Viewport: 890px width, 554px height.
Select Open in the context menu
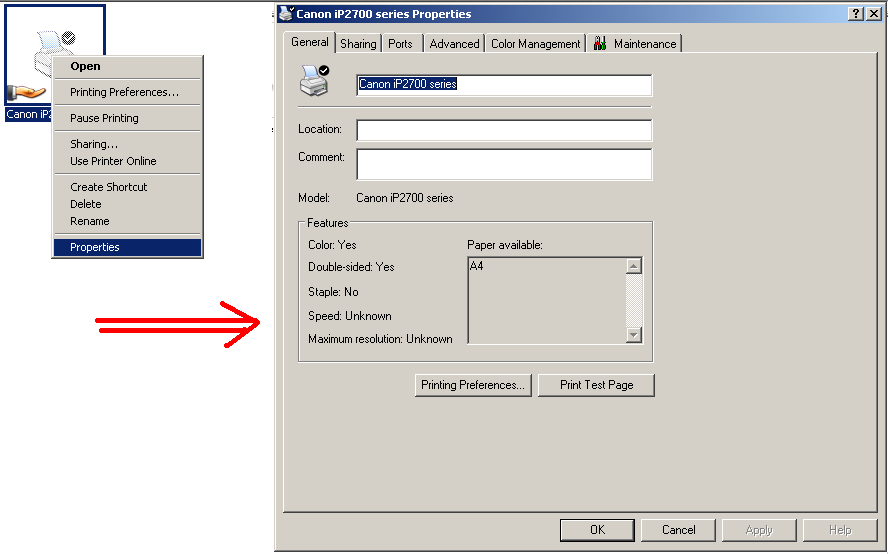click(128, 66)
